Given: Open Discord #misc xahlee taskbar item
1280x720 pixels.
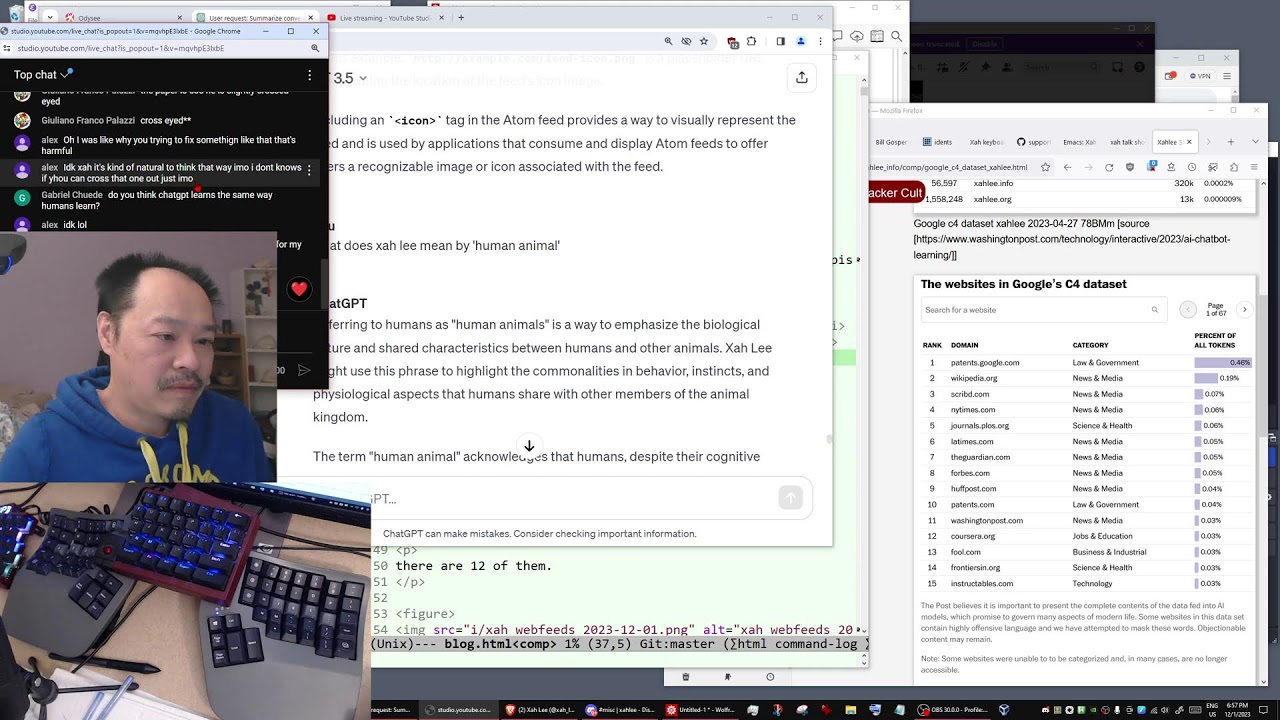Looking at the screenshot, I should pos(623,709).
